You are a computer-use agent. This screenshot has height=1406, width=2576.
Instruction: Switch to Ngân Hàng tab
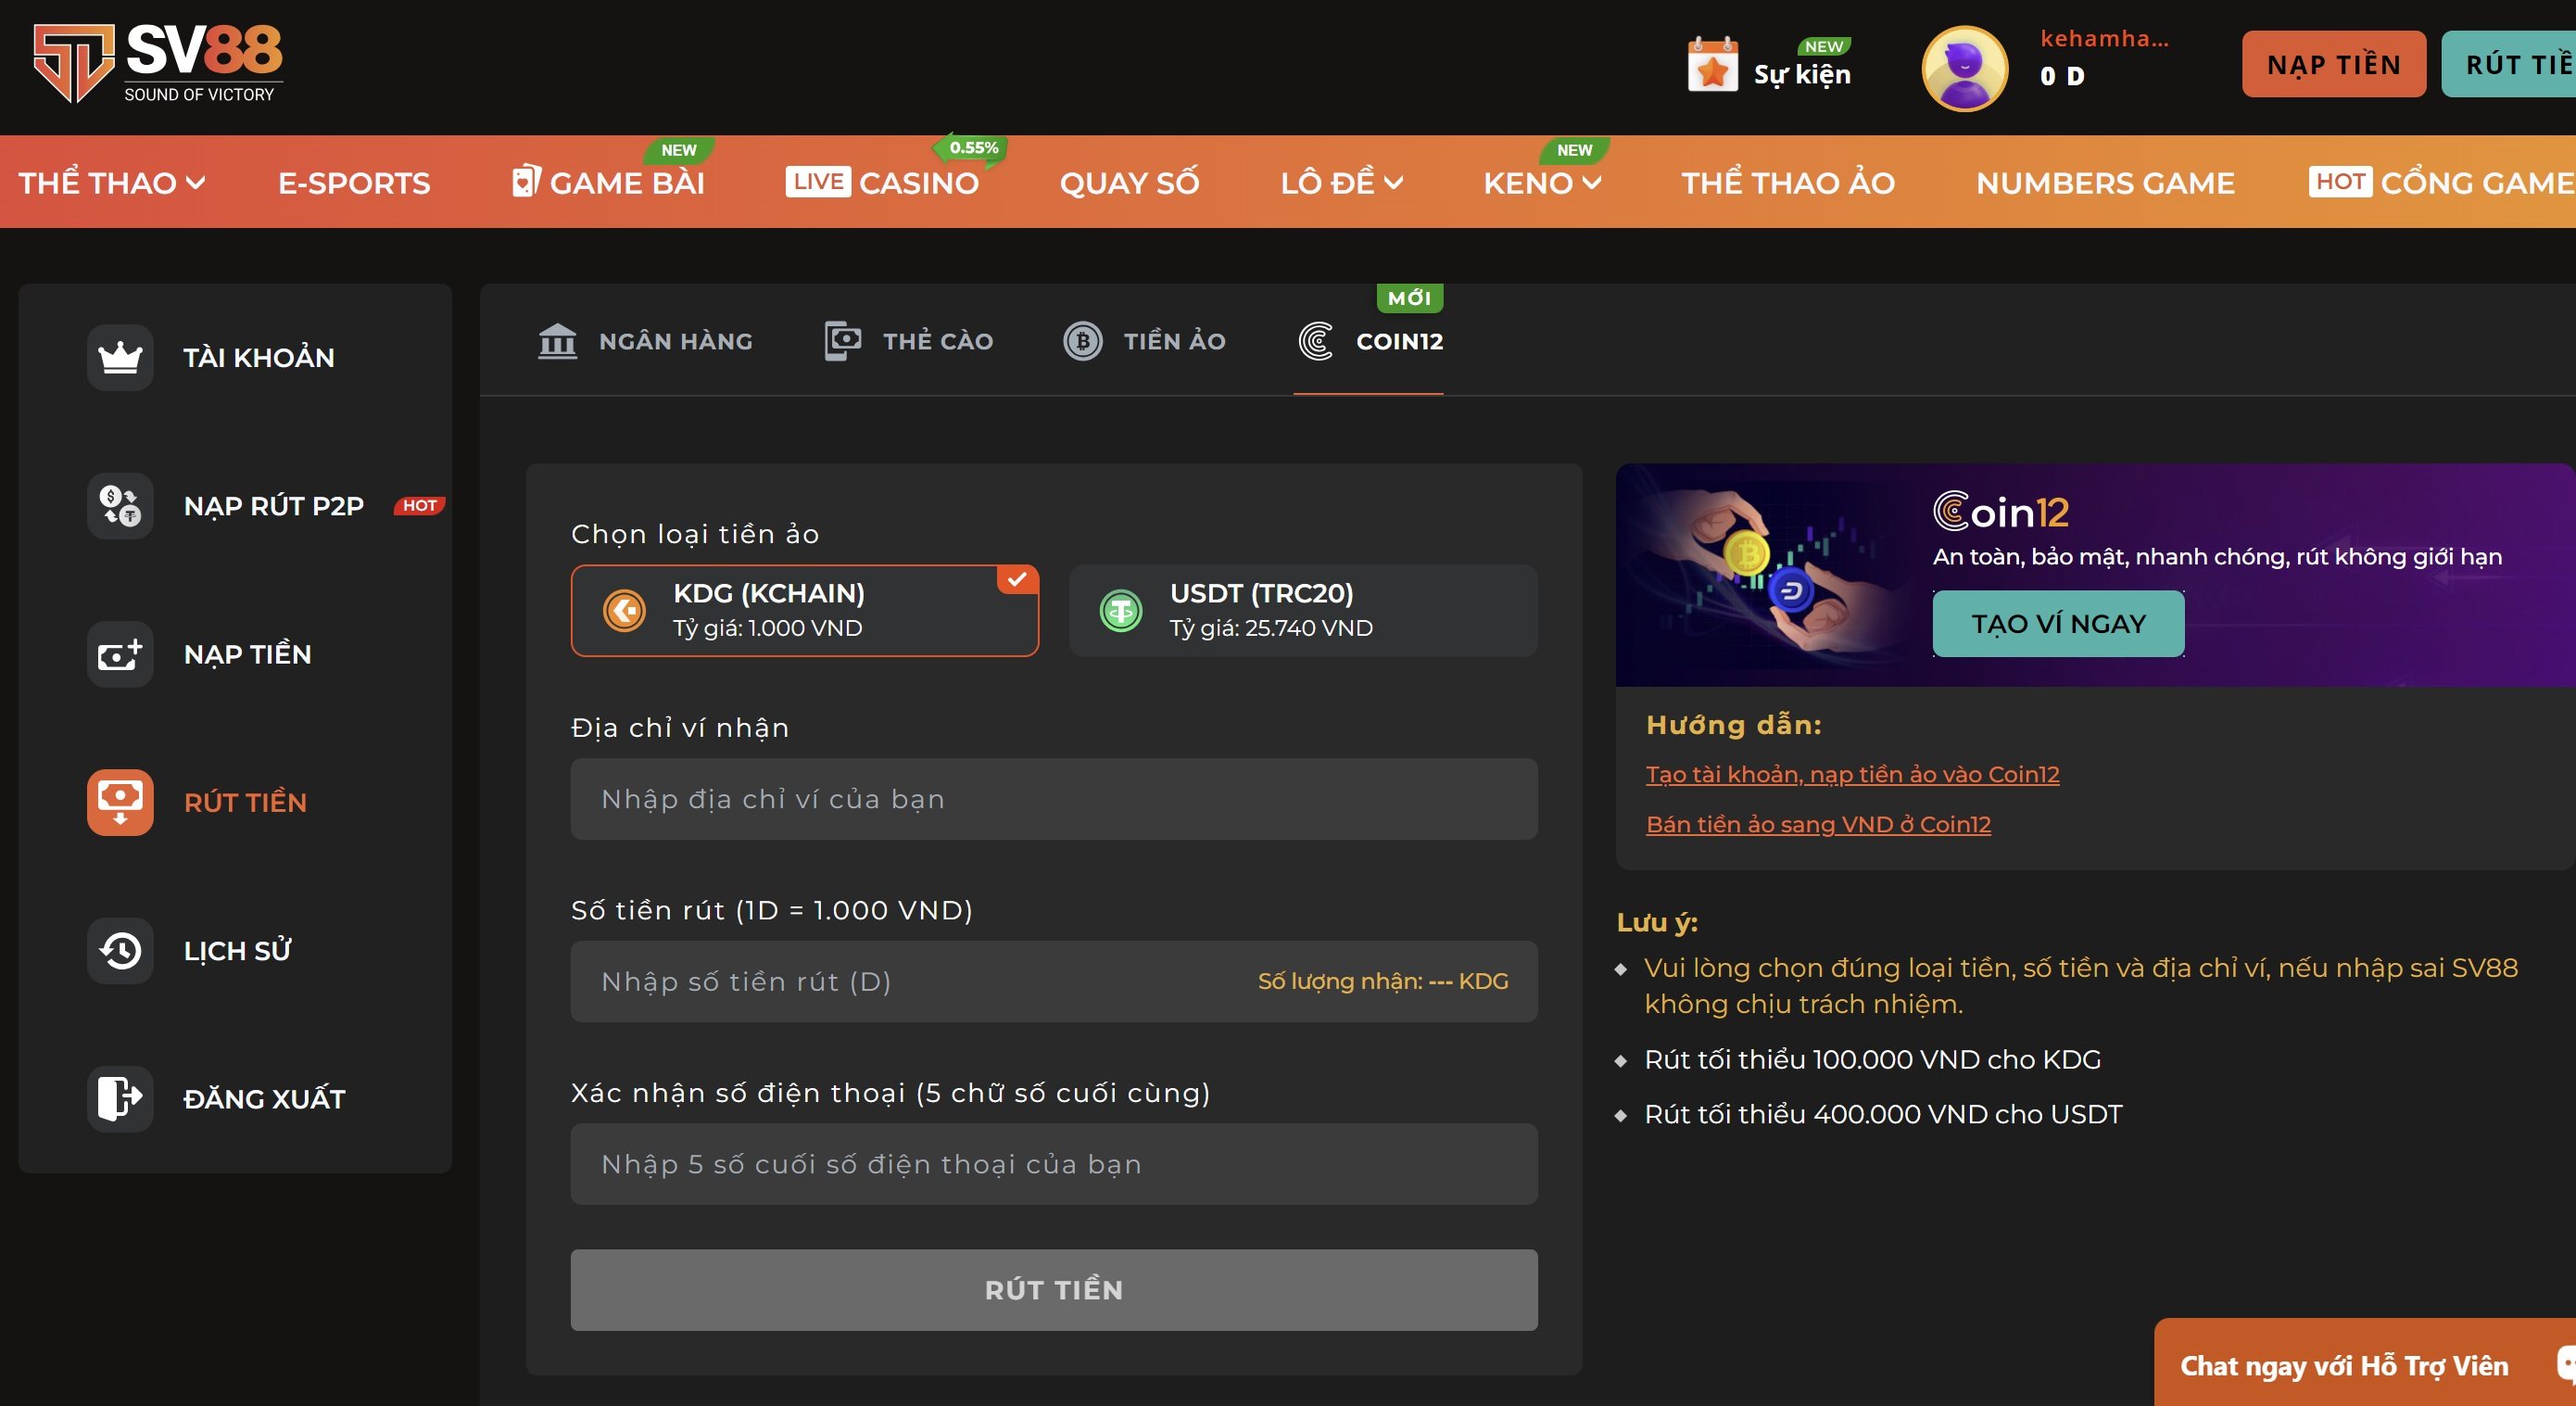coord(645,341)
